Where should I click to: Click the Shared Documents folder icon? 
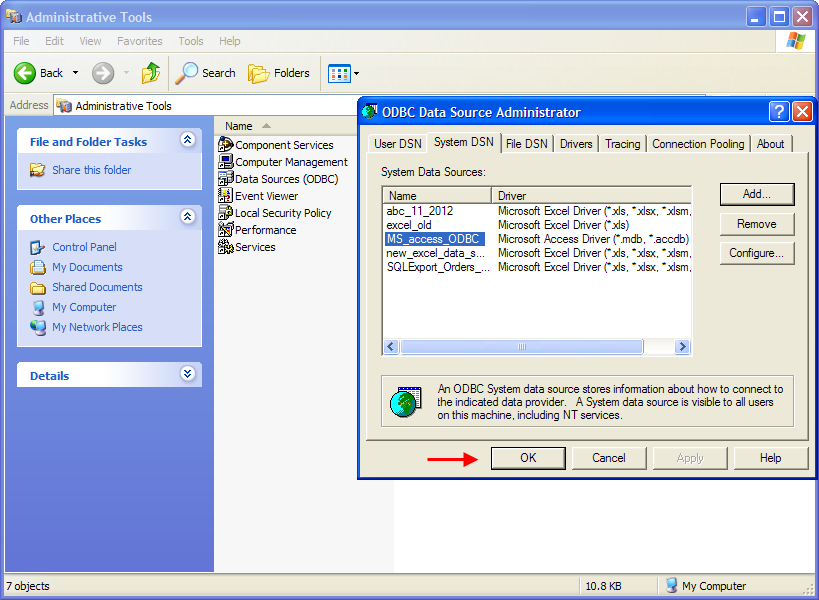[x=38, y=287]
